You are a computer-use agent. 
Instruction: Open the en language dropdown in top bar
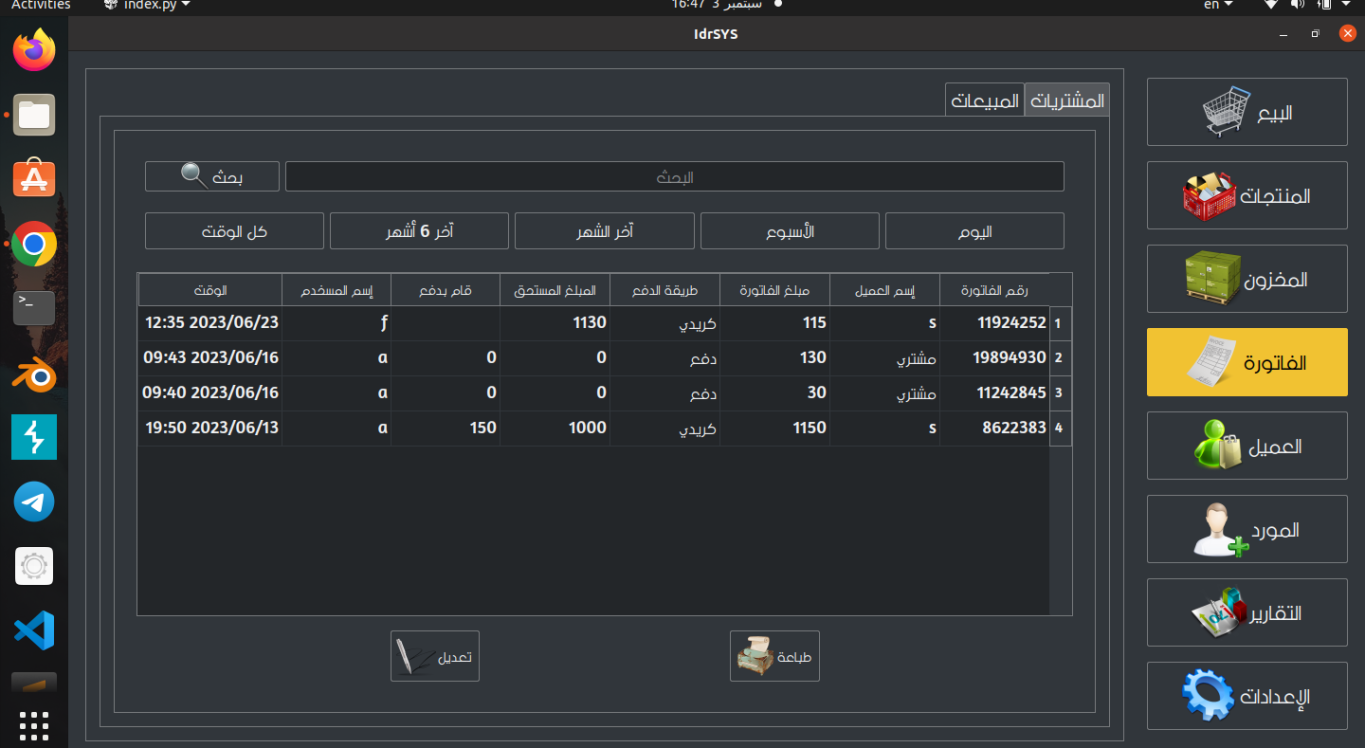[x=1217, y=5]
